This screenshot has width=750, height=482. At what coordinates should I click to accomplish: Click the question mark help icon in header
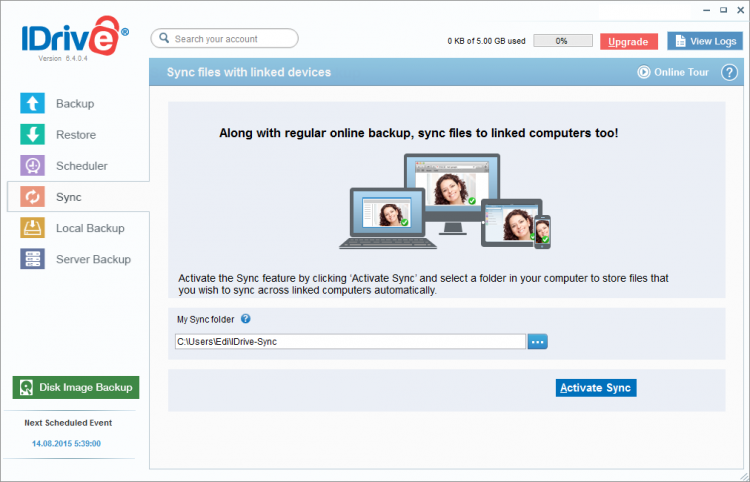(729, 73)
